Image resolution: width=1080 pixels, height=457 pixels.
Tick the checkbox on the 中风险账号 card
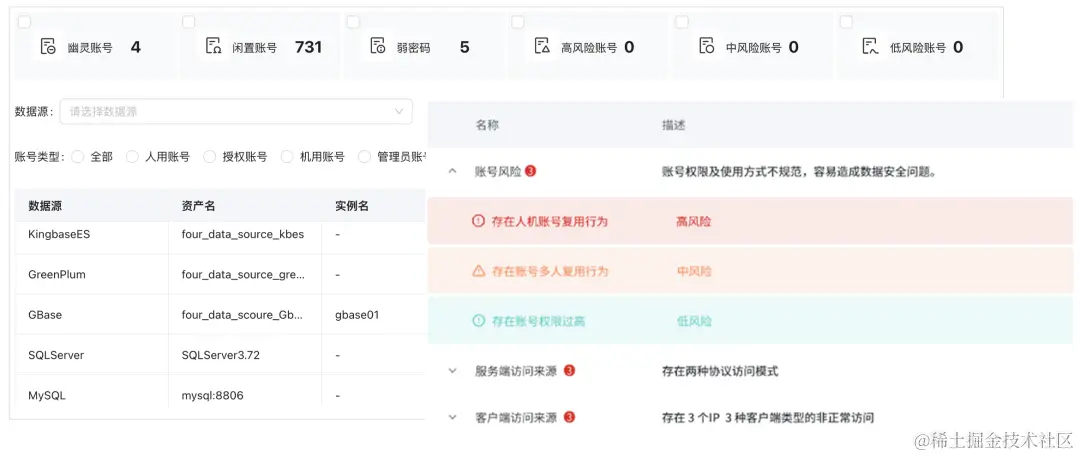[682, 22]
